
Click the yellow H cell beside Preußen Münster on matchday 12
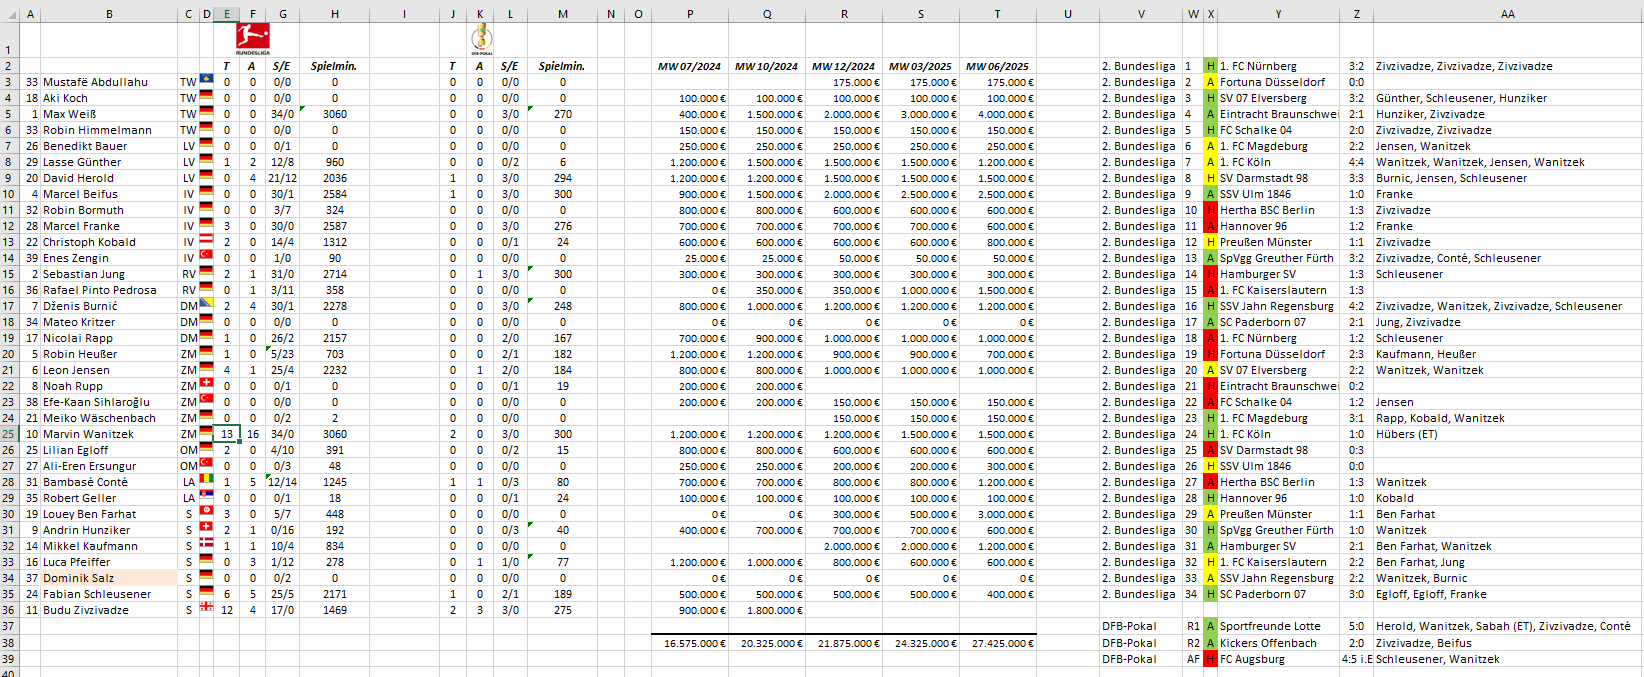1211,242
